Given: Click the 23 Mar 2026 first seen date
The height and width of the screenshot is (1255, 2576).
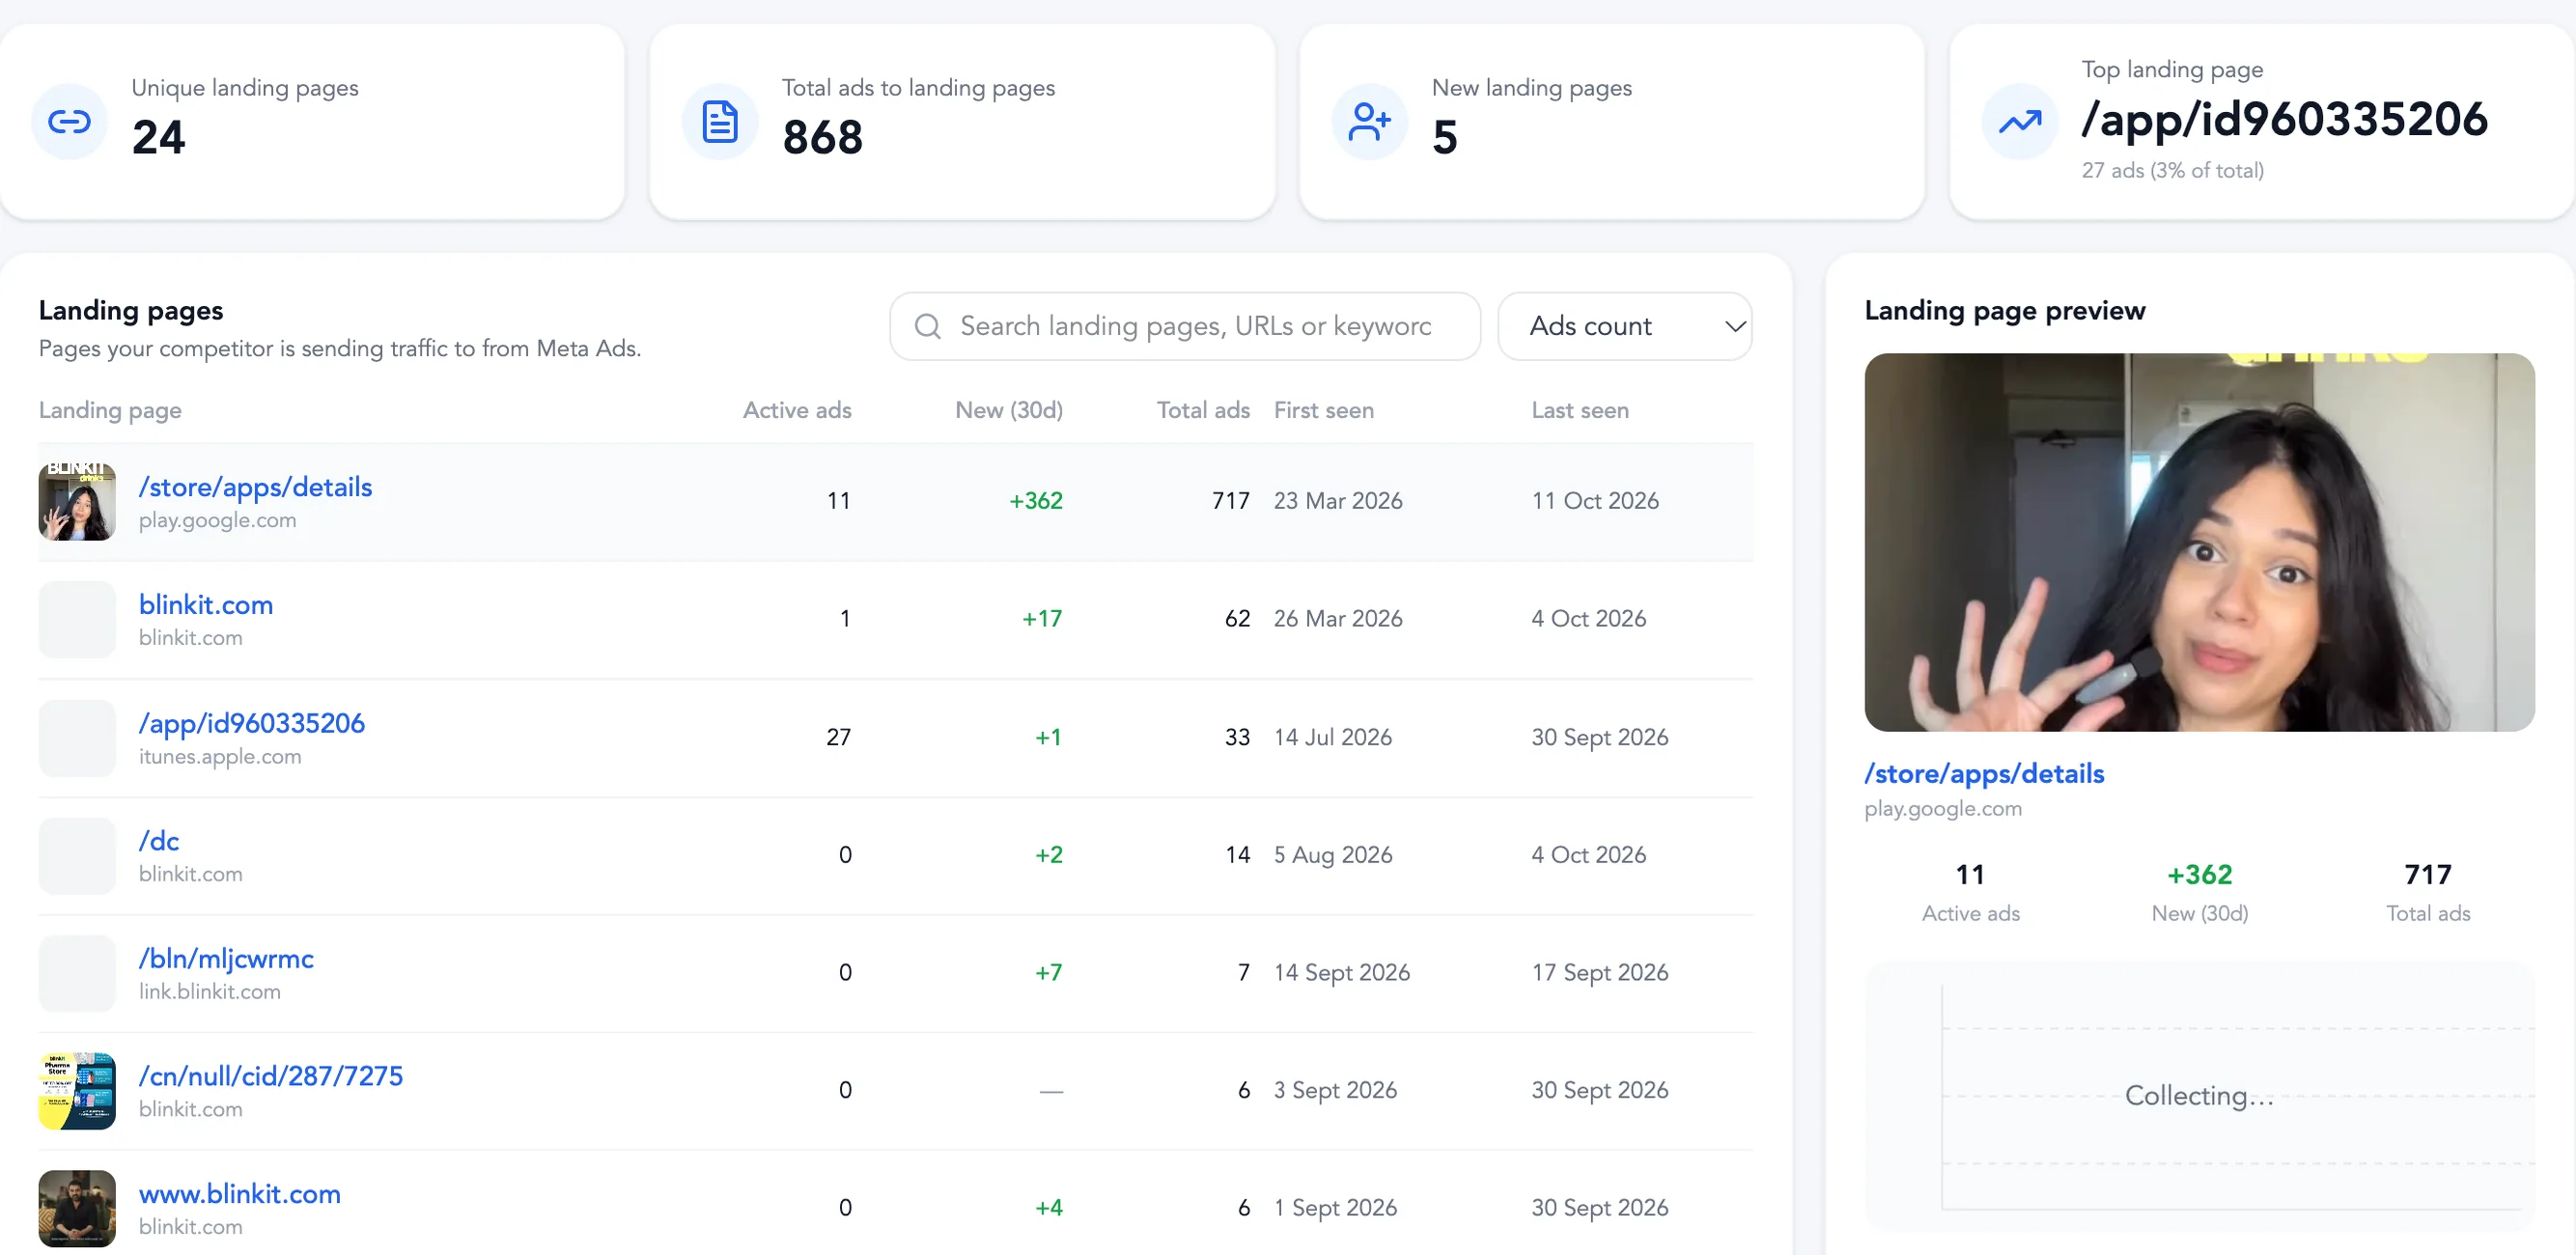Looking at the screenshot, I should pyautogui.click(x=1338, y=501).
